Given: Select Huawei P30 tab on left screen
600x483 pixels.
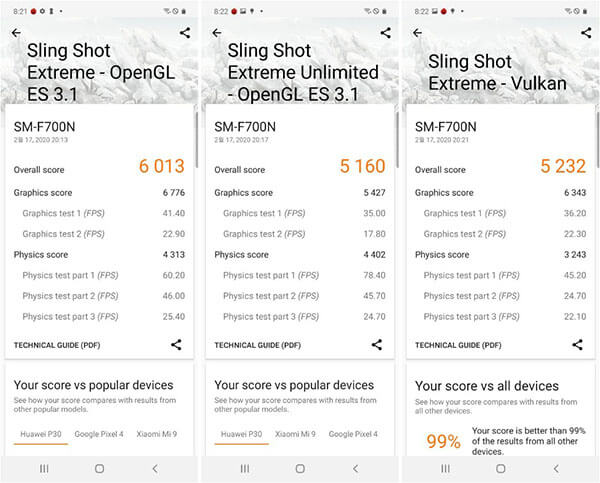Looking at the screenshot, I should 40,434.
